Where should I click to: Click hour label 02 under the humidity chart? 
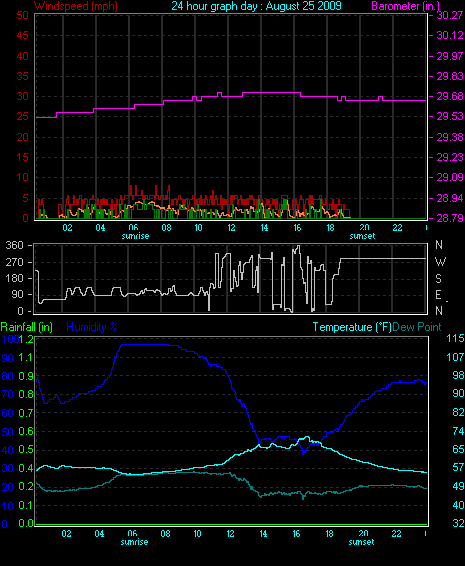click(66, 534)
